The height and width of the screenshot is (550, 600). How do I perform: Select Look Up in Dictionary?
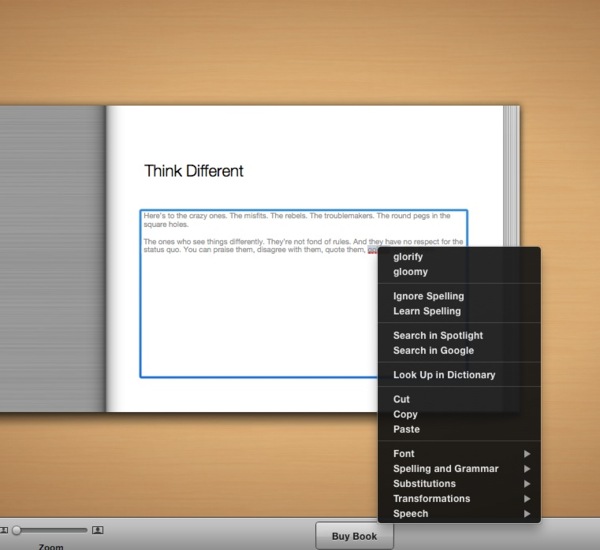point(459,375)
